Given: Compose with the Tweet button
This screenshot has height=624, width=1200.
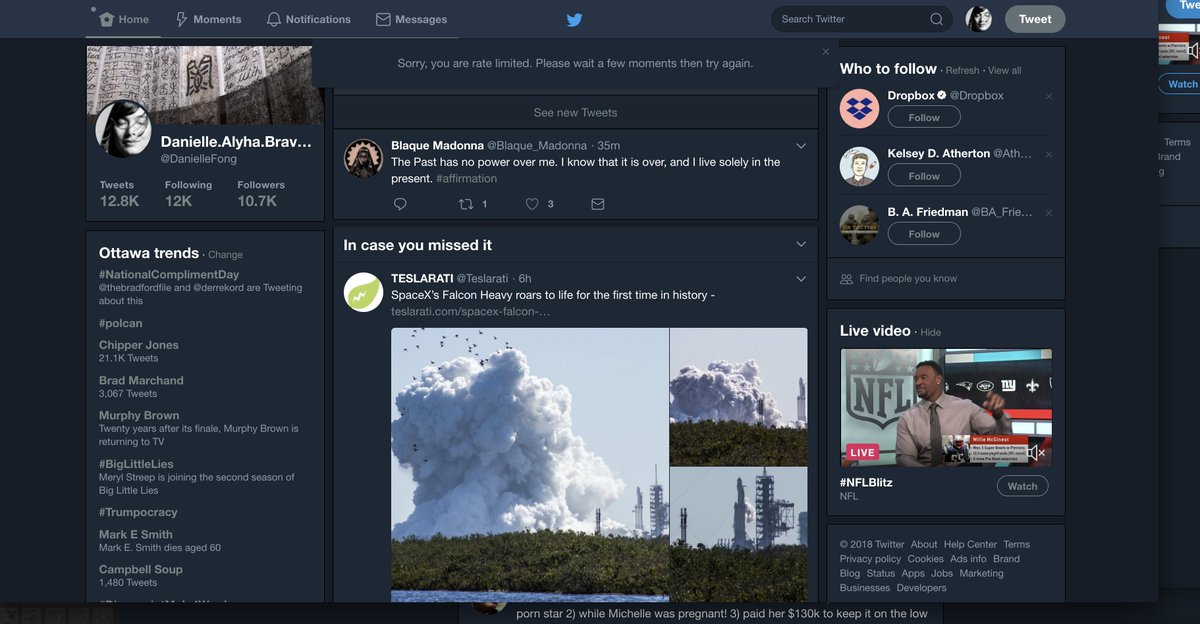Looking at the screenshot, I should (x=1035, y=19).
